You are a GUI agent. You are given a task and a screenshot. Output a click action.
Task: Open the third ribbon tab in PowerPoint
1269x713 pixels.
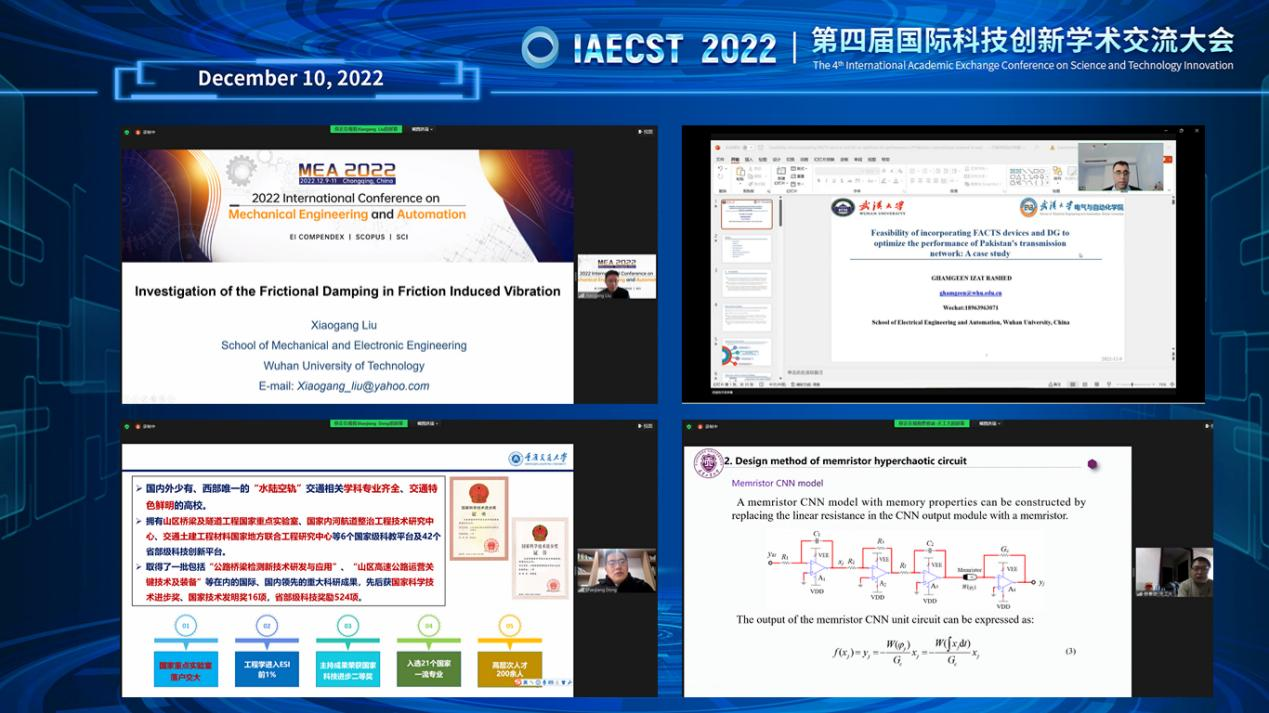tap(748, 158)
